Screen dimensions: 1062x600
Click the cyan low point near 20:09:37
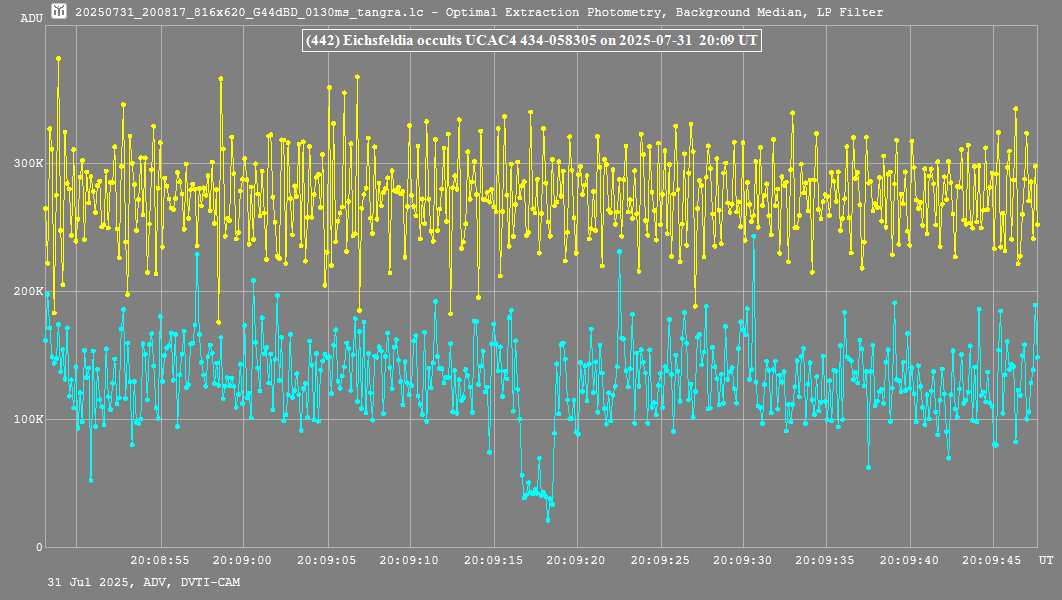point(868,467)
